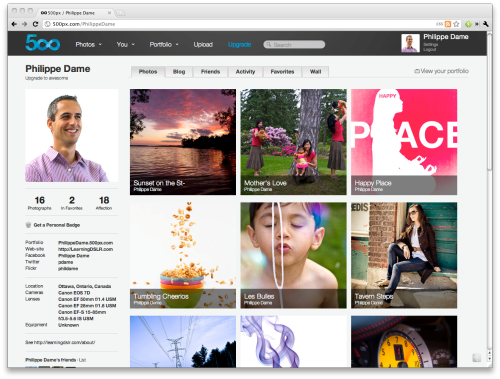Focus the Search input field
The height and width of the screenshot is (379, 500).
[x=294, y=44]
